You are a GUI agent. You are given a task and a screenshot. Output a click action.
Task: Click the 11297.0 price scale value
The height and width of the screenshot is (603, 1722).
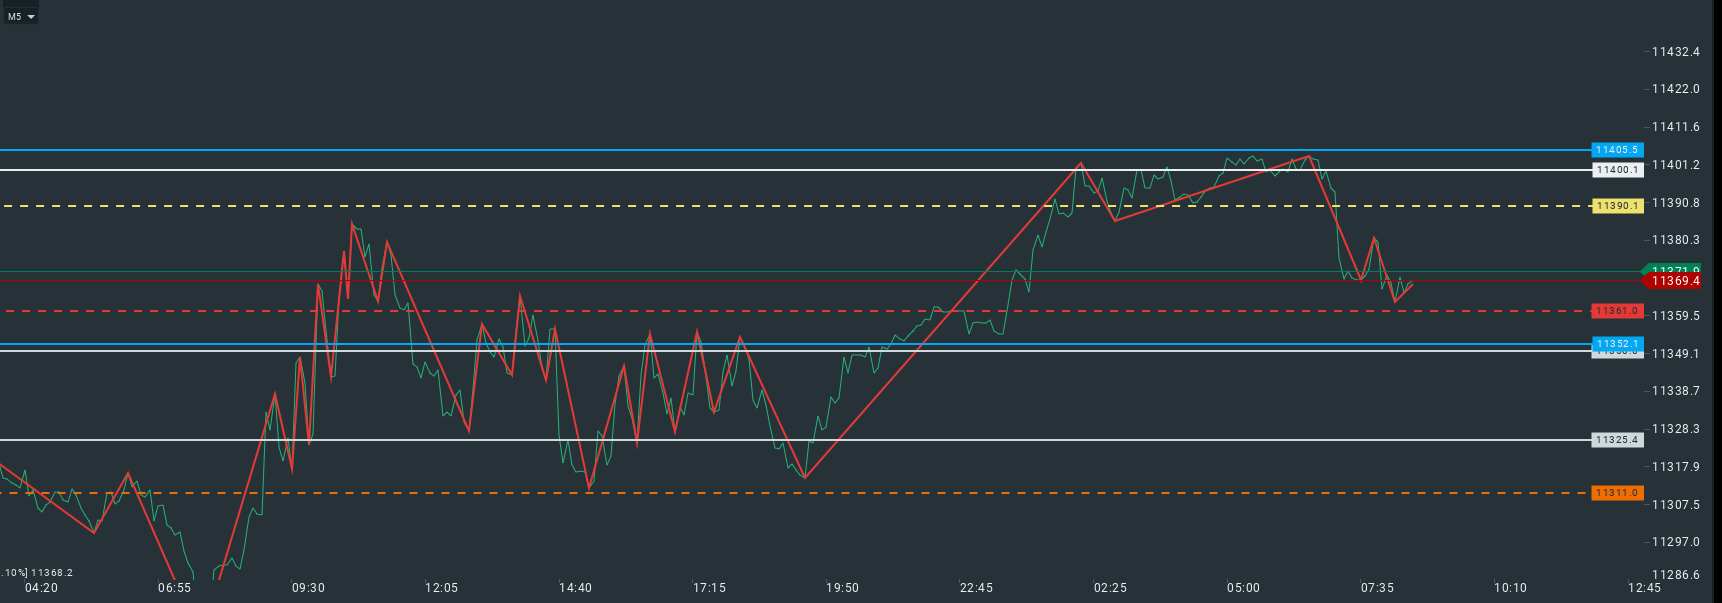[x=1675, y=542]
